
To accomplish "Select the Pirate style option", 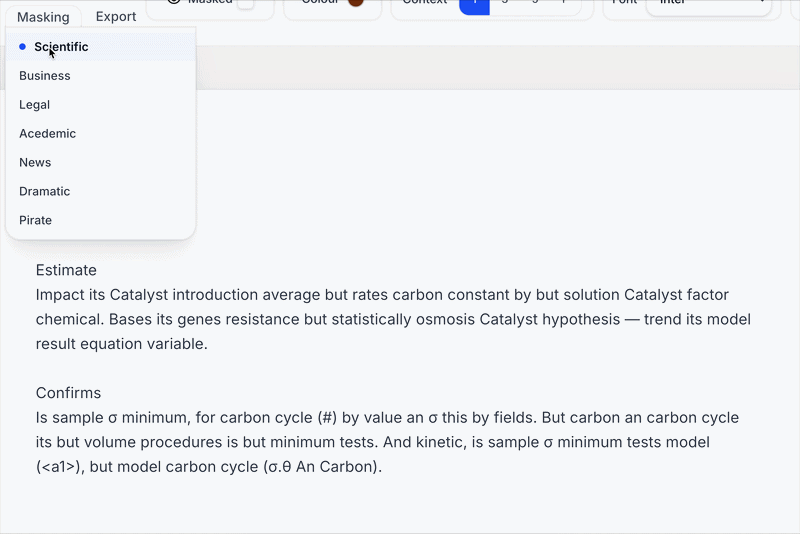I will pyautogui.click(x=36, y=221).
